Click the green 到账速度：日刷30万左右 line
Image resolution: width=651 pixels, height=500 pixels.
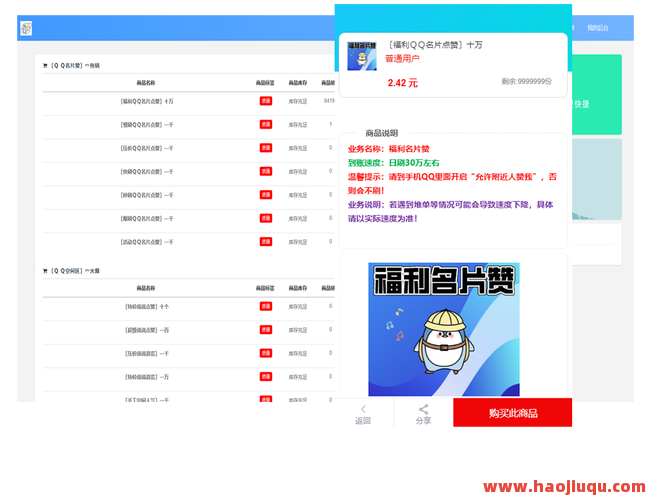(394, 163)
